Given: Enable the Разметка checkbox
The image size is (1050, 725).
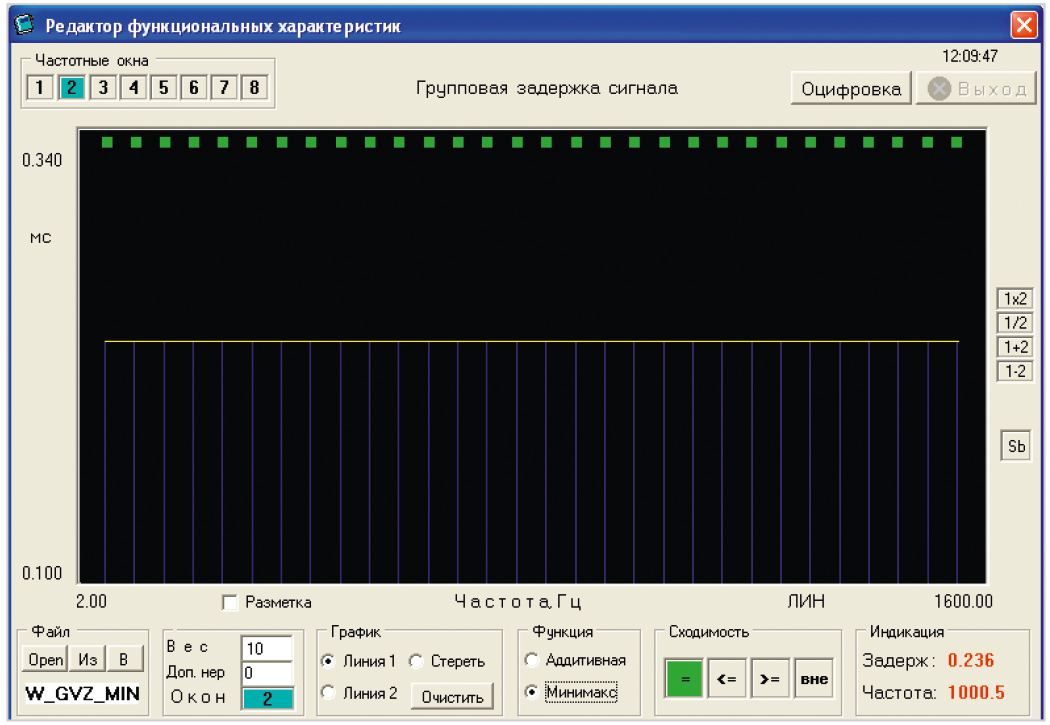Looking at the screenshot, I should point(230,602).
